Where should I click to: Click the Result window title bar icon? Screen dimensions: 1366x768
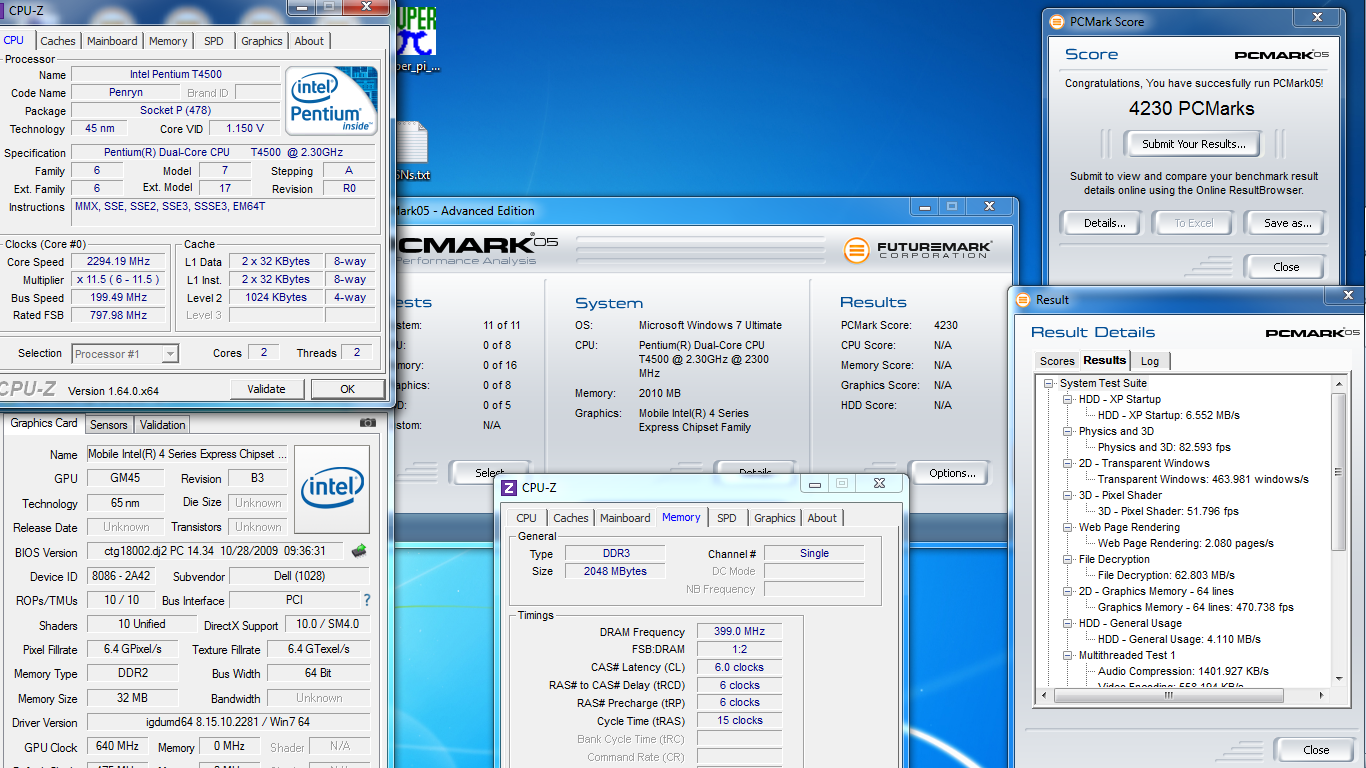[1023, 299]
